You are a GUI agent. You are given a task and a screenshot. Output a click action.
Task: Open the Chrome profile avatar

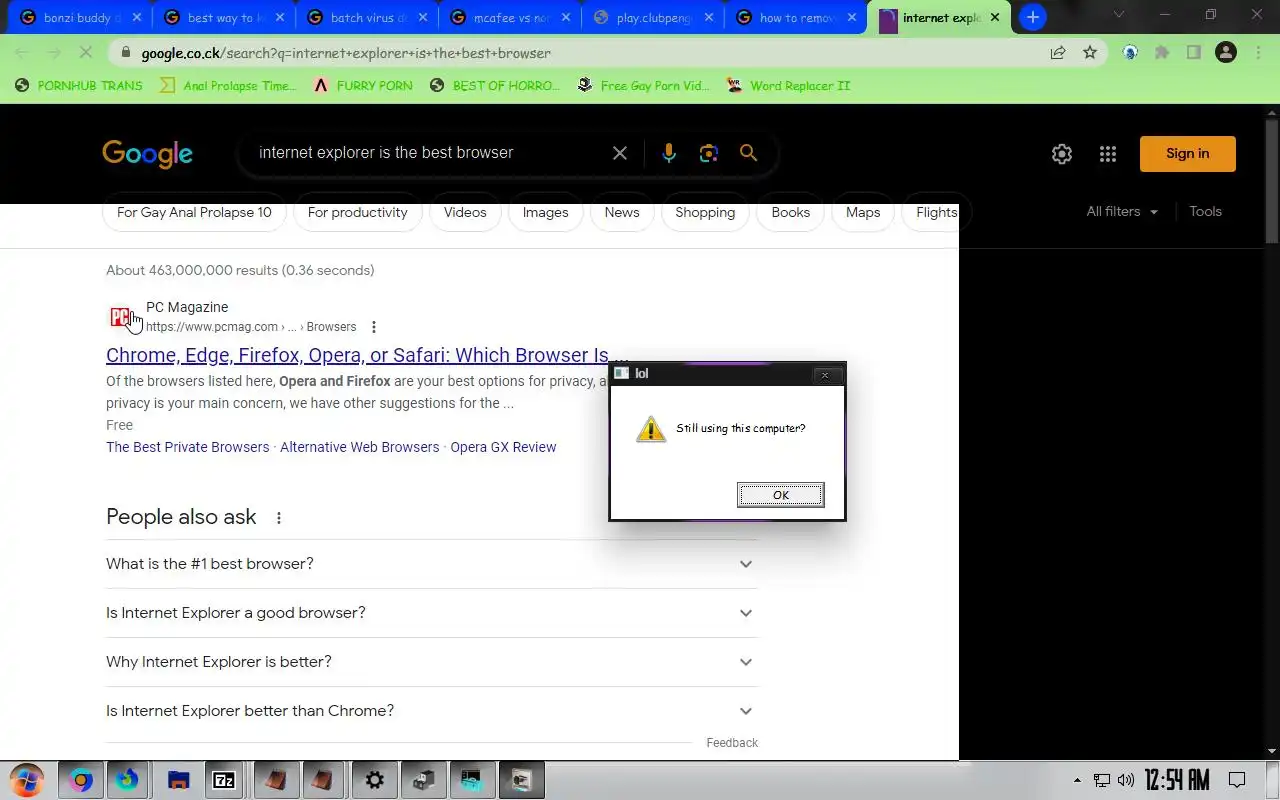coord(1226,53)
